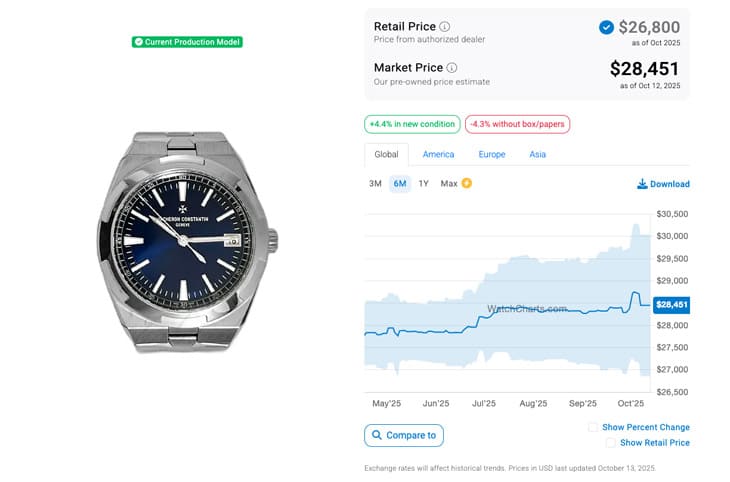
Task: Switch to the Global tab
Action: pyautogui.click(x=386, y=155)
